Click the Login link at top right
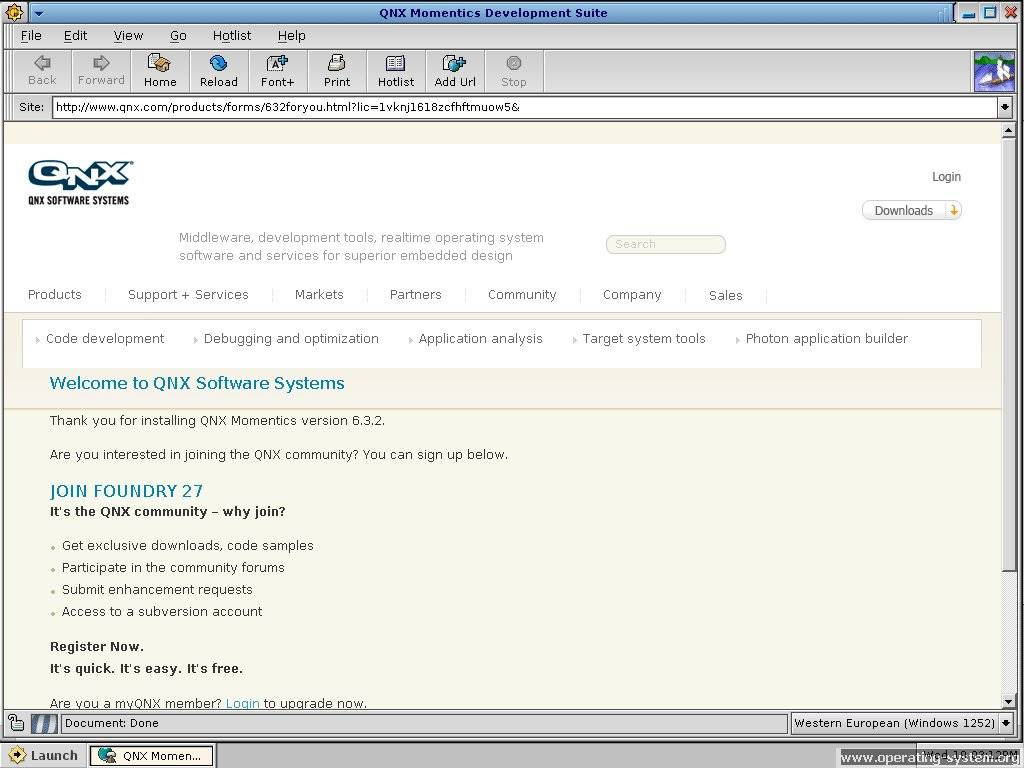This screenshot has height=768, width=1024. click(x=946, y=177)
